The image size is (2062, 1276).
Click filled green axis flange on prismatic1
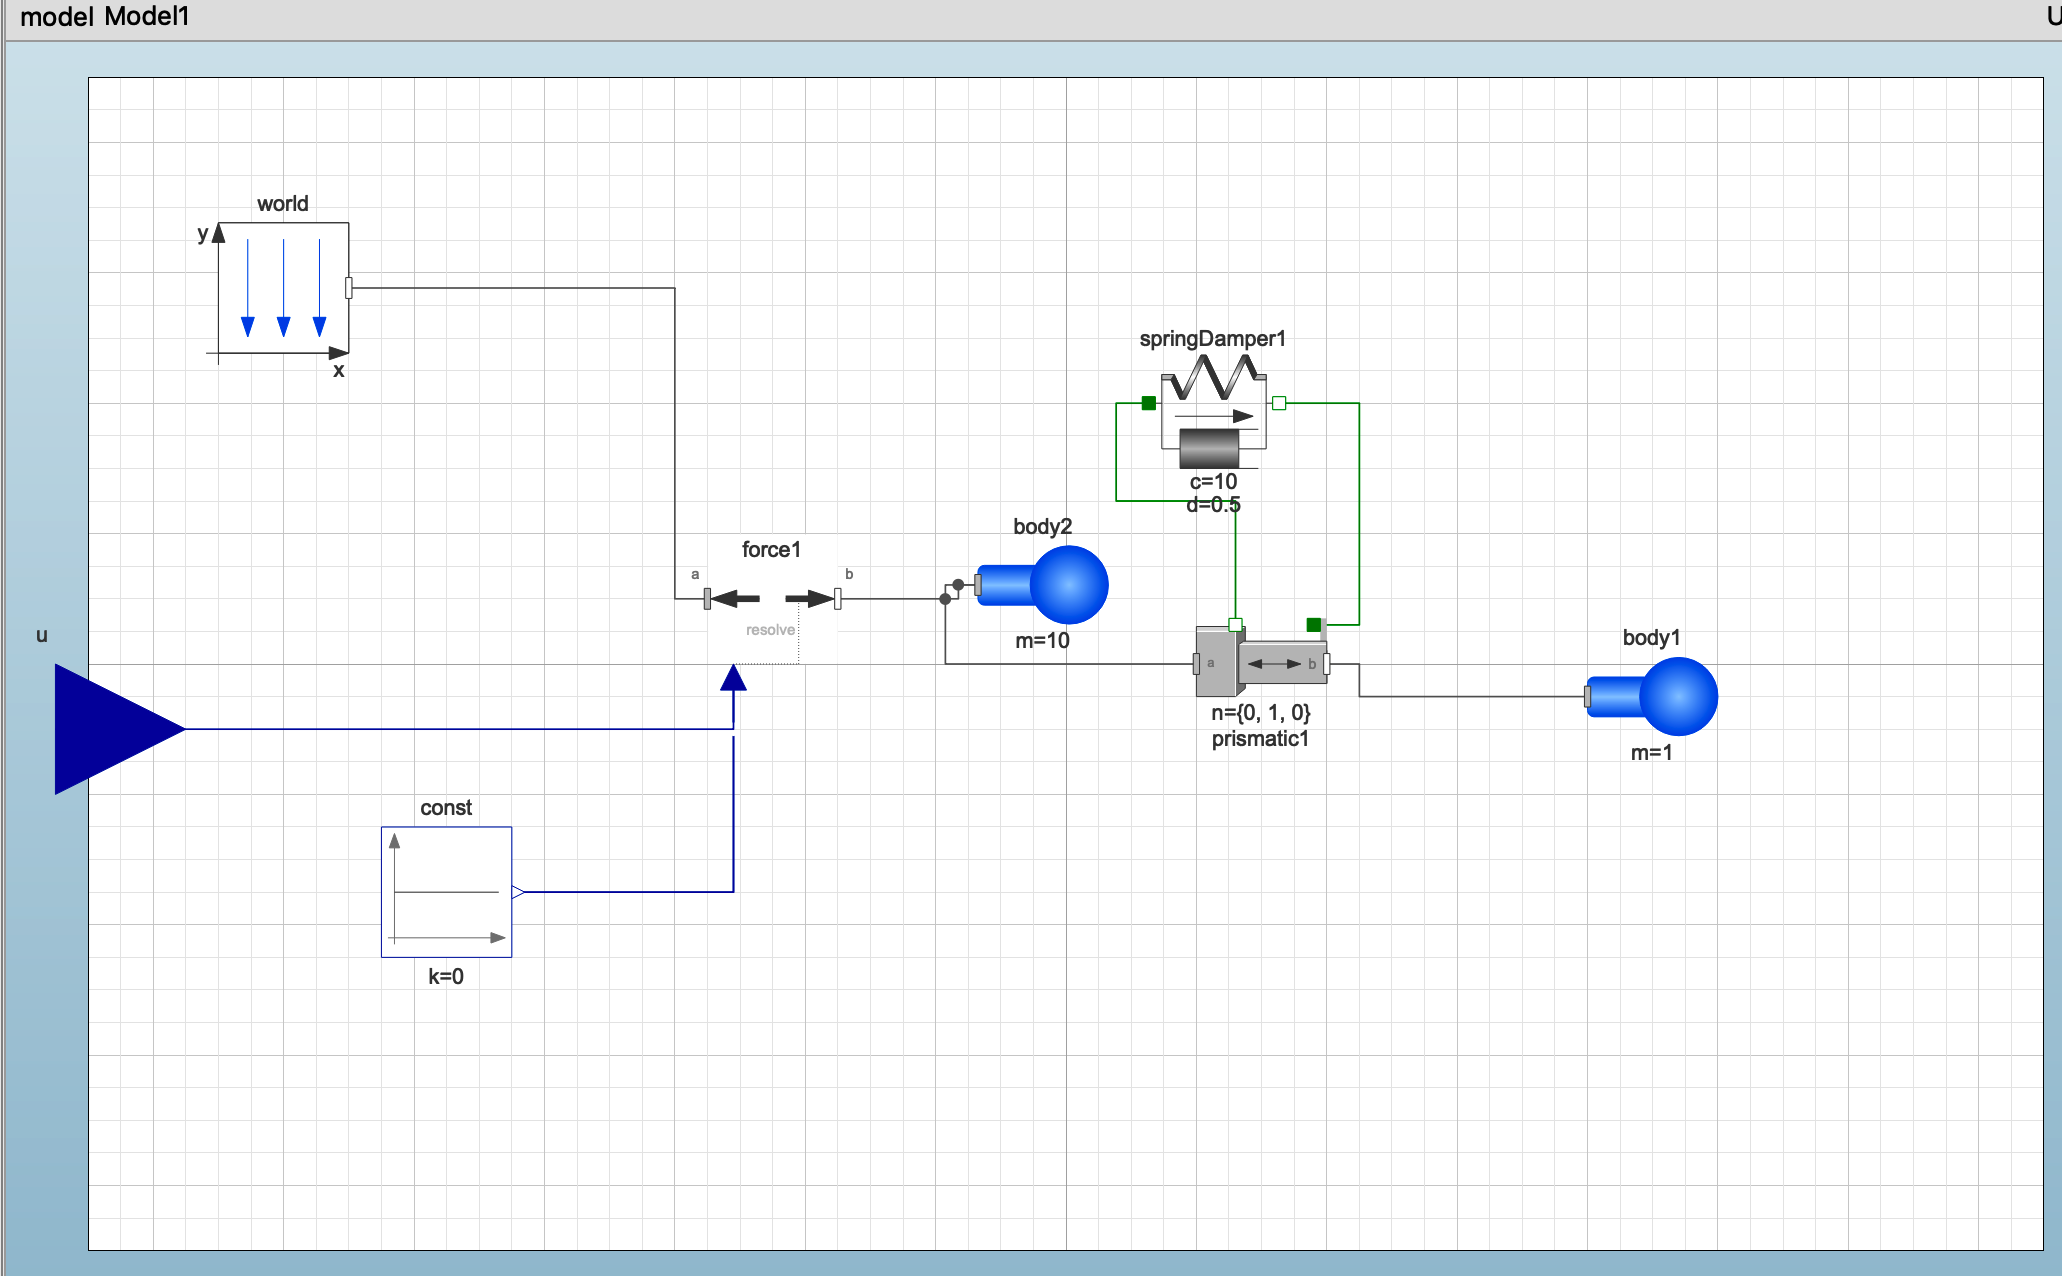tap(1314, 625)
